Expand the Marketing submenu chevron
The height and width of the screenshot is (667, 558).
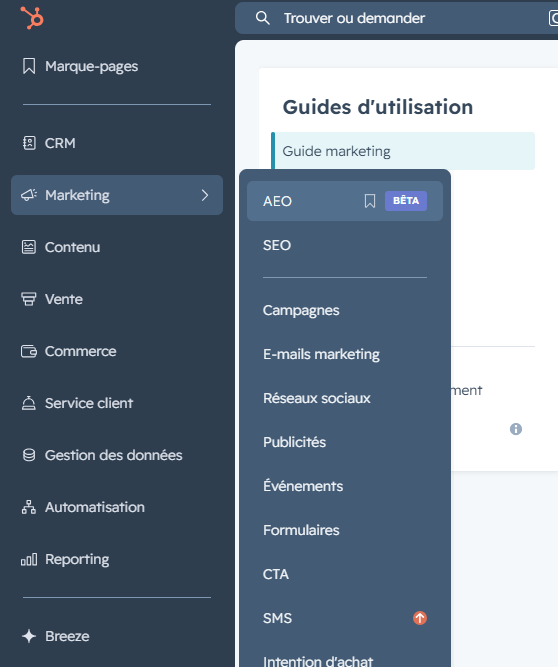coord(205,195)
